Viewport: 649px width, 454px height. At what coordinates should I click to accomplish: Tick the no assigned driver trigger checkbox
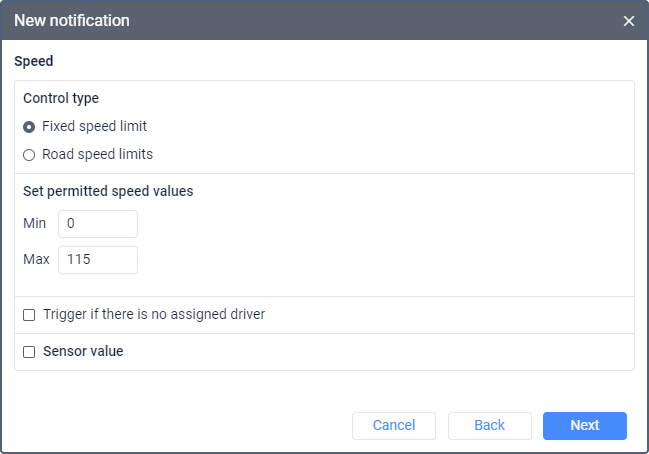coord(29,315)
